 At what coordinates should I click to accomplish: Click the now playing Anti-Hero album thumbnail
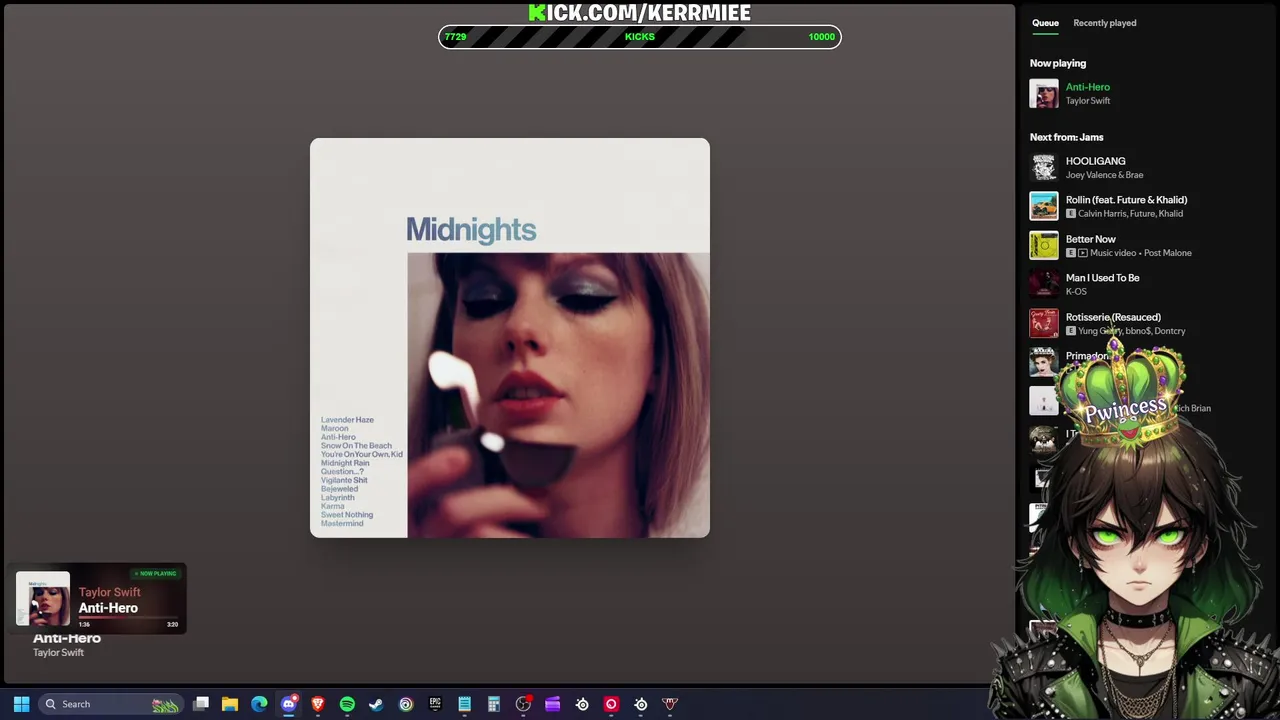1044,93
